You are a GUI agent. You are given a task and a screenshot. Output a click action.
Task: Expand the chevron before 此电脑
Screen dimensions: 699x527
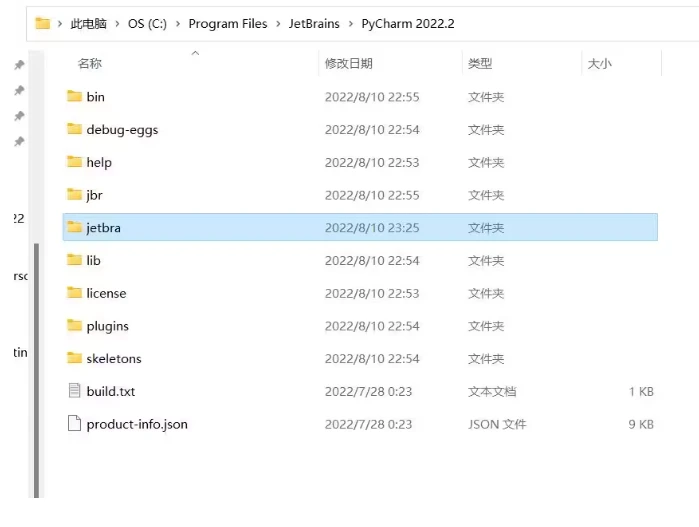[x=60, y=24]
